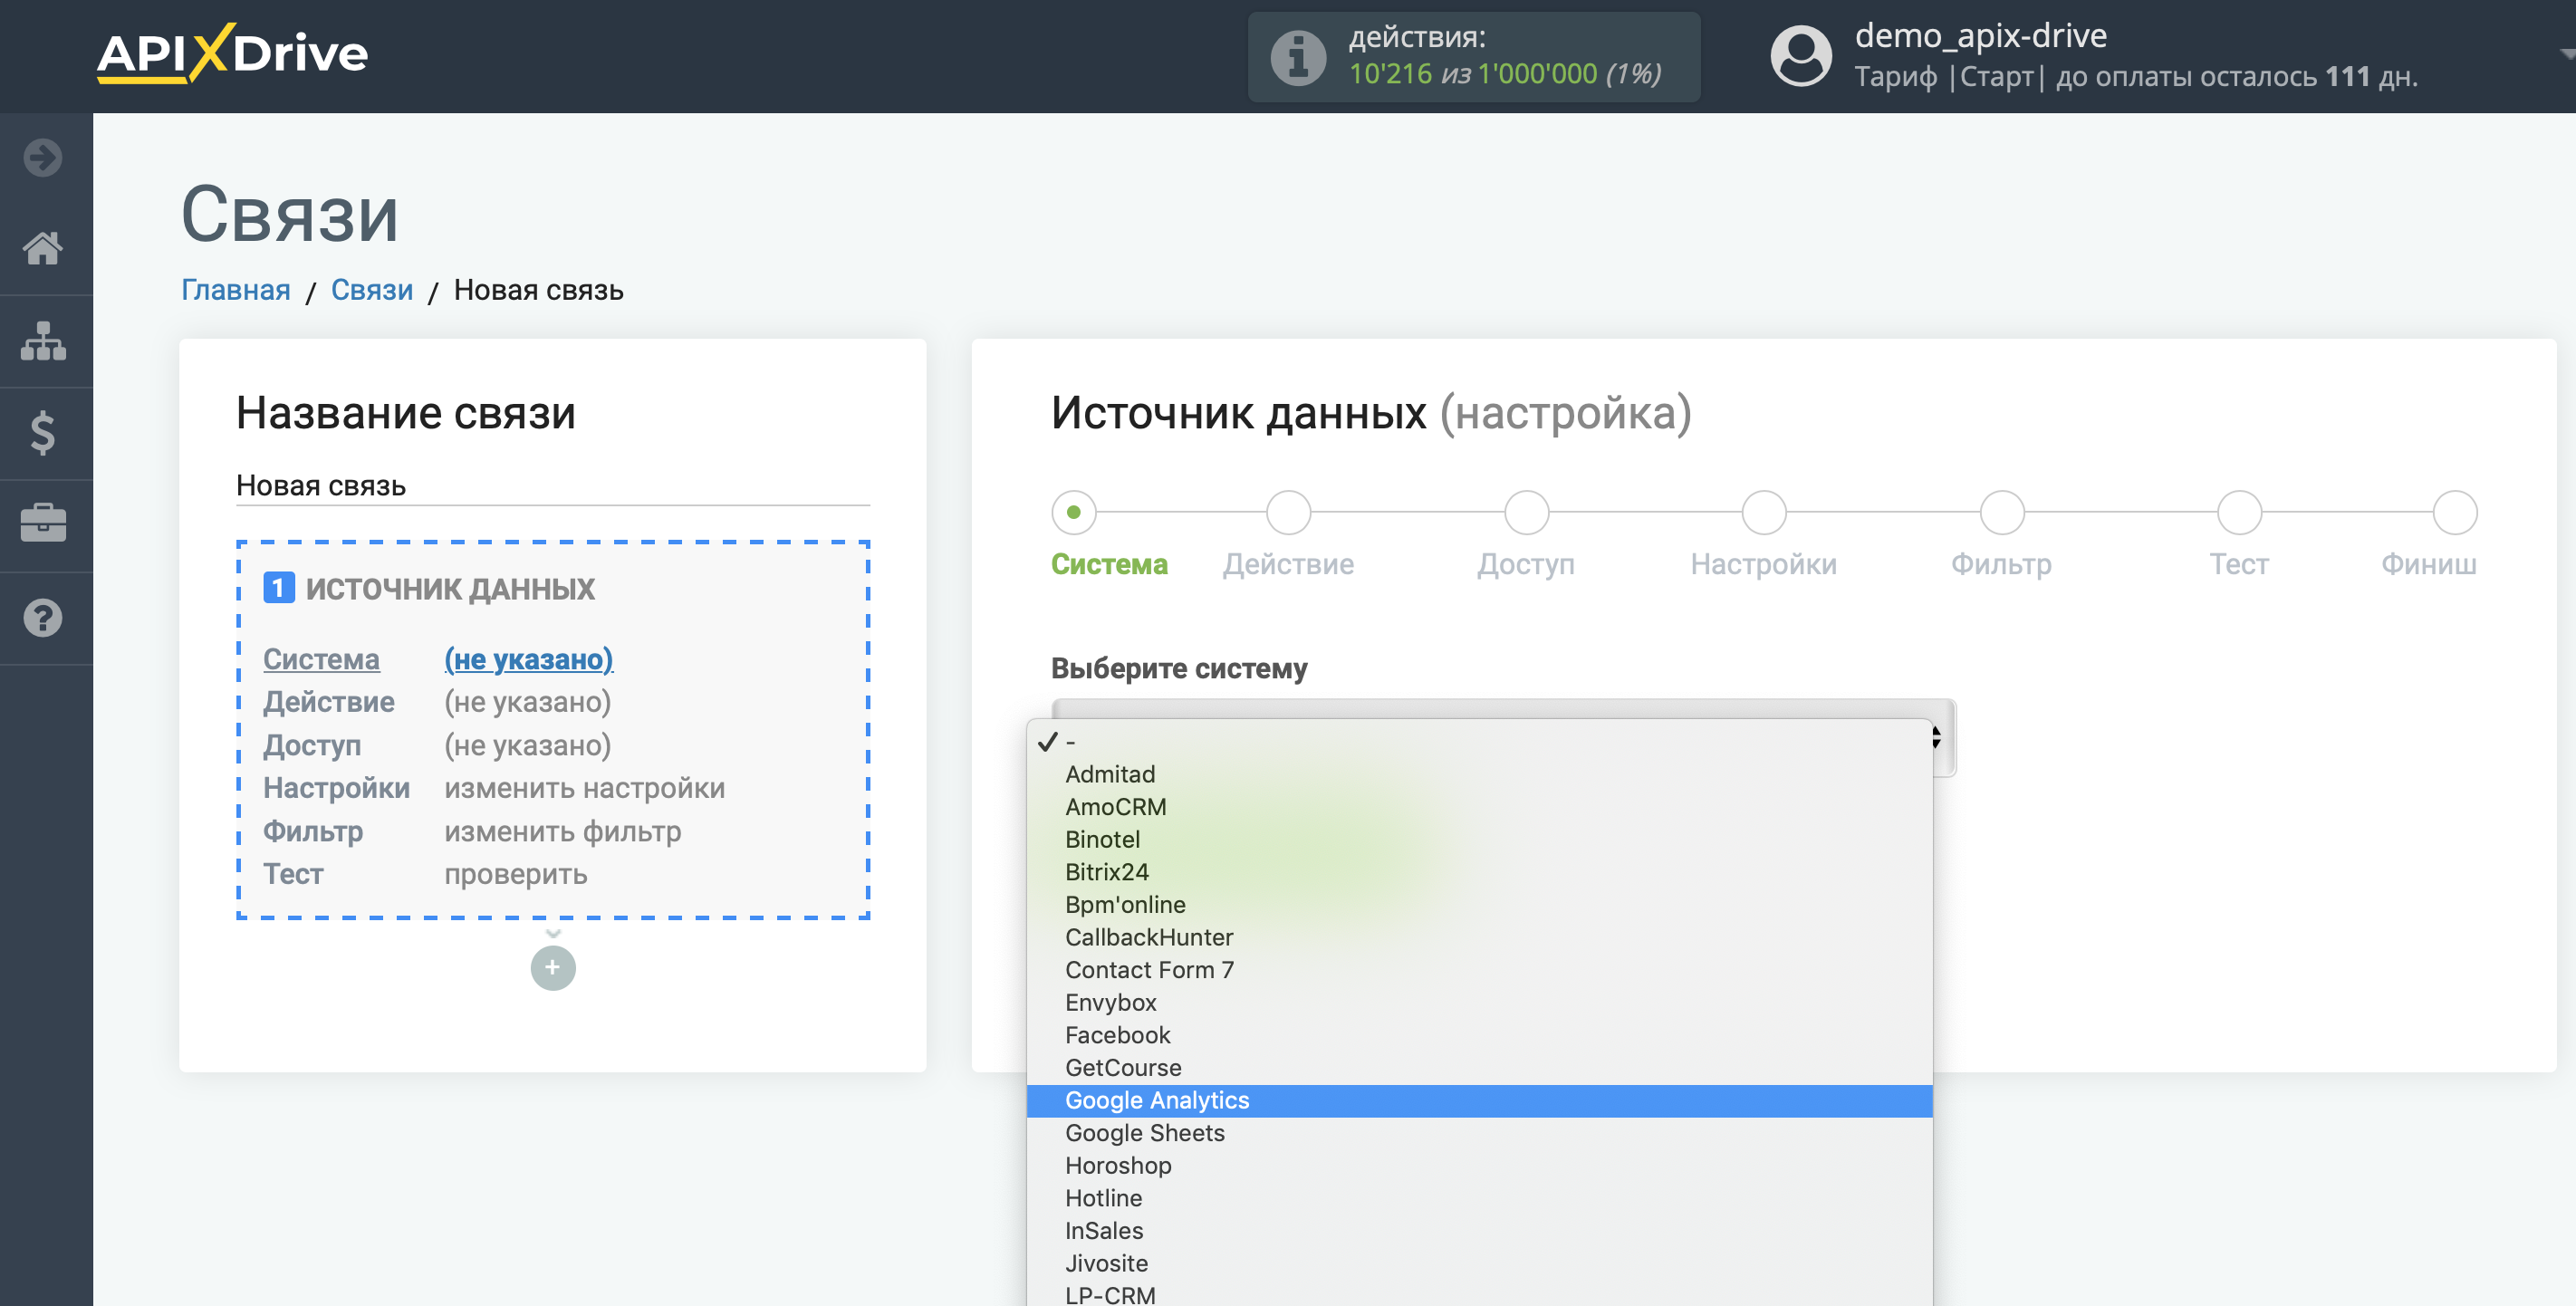Choose Hotline from the system list
This screenshot has height=1306, width=2576.
pyautogui.click(x=1479, y=1198)
